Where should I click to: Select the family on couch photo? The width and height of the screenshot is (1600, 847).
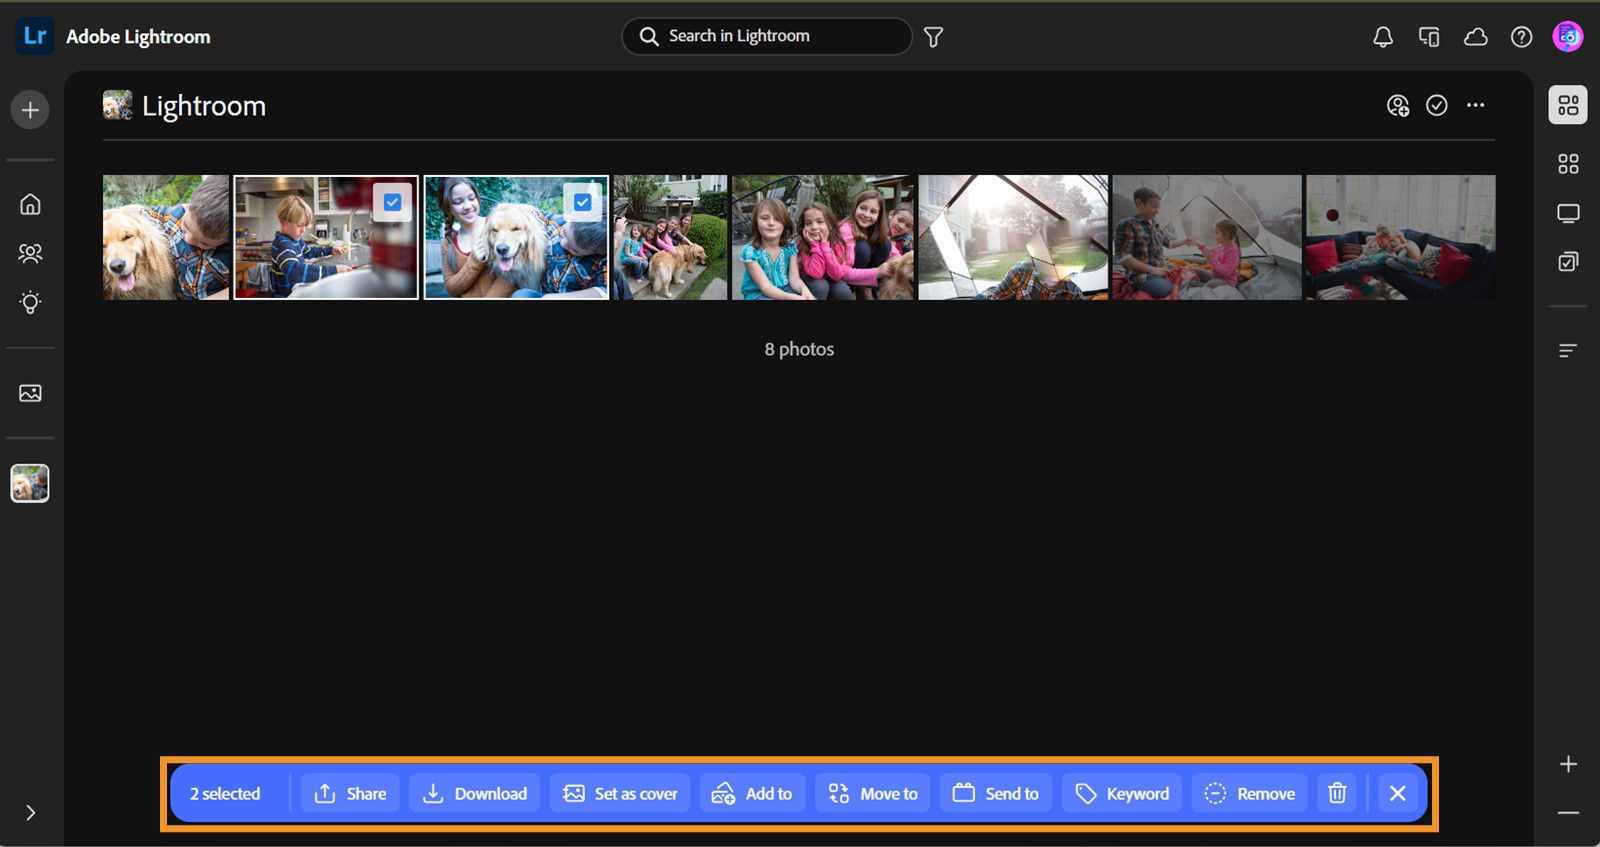(1400, 238)
